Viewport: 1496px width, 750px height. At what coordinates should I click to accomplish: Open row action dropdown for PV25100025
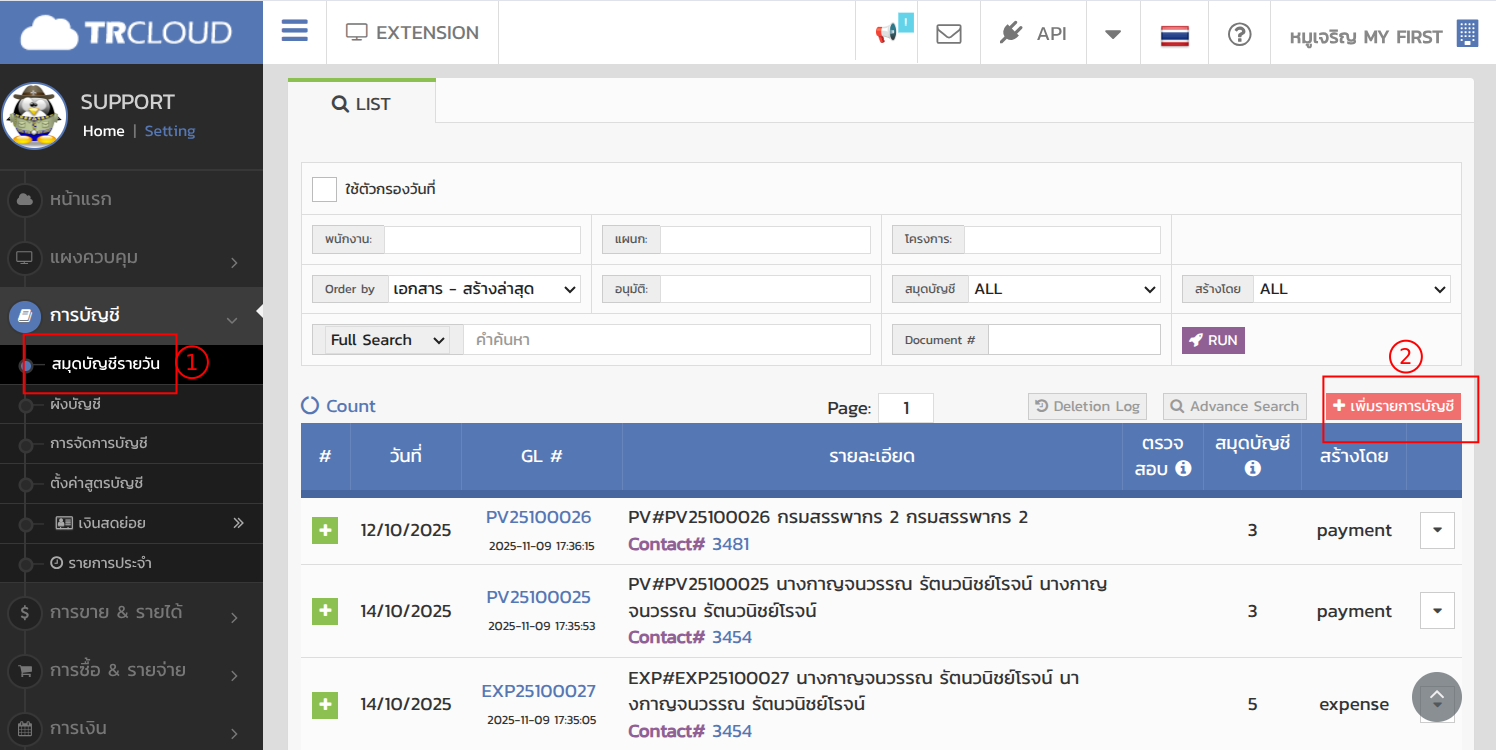pyautogui.click(x=1437, y=610)
